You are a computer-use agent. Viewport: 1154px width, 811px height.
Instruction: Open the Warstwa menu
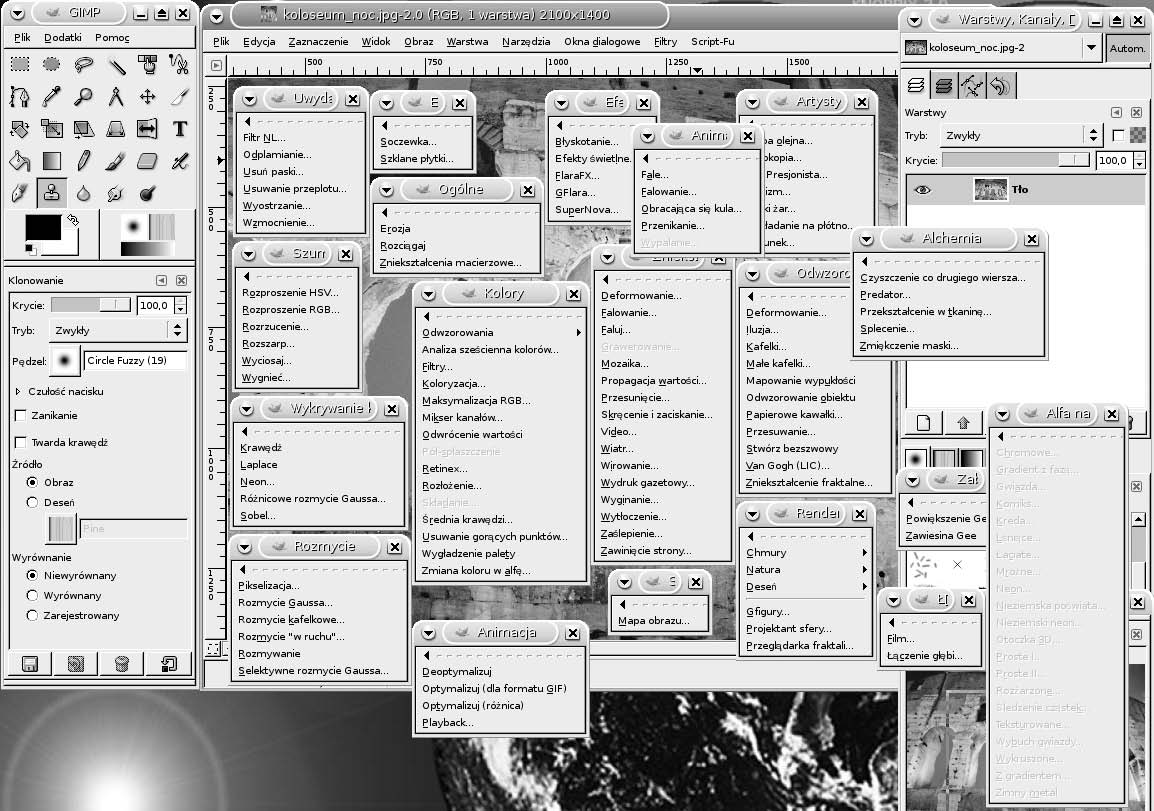tap(467, 42)
